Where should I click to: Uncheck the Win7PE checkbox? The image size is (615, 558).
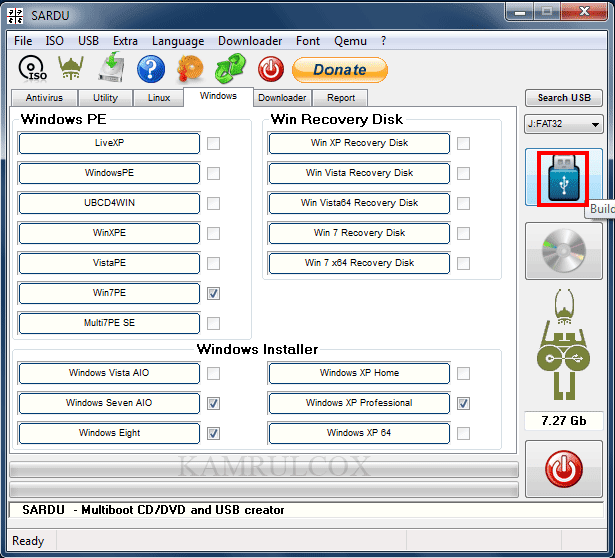click(x=213, y=293)
